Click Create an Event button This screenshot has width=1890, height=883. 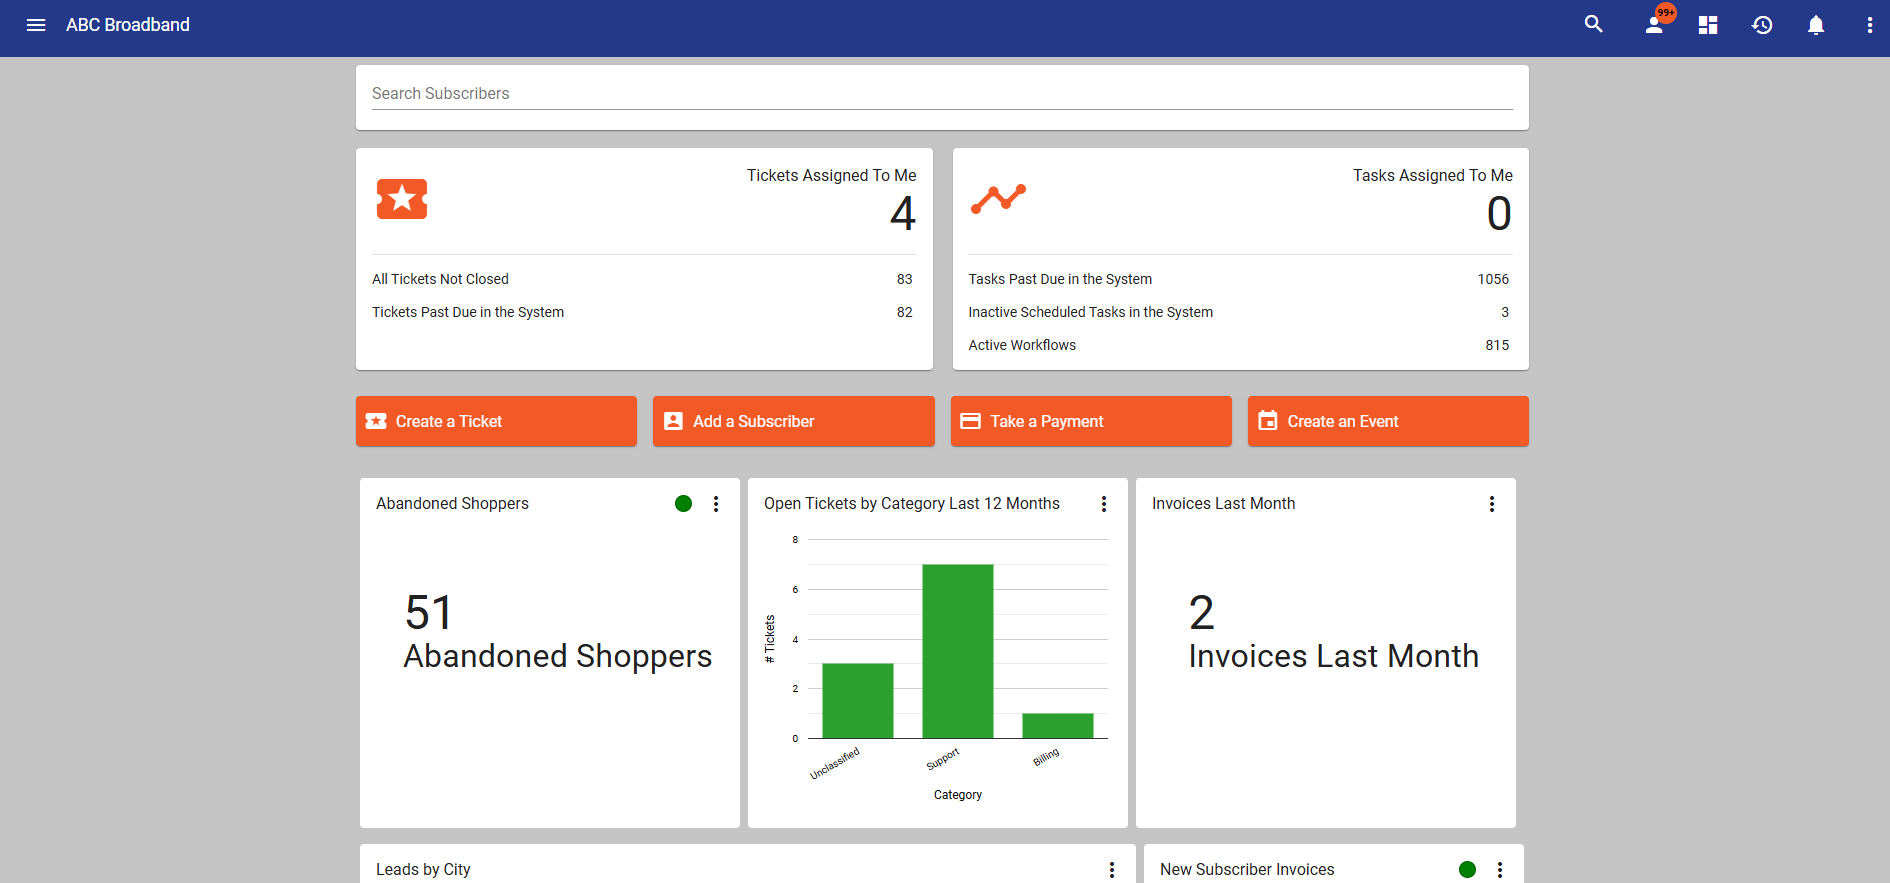pos(1388,421)
